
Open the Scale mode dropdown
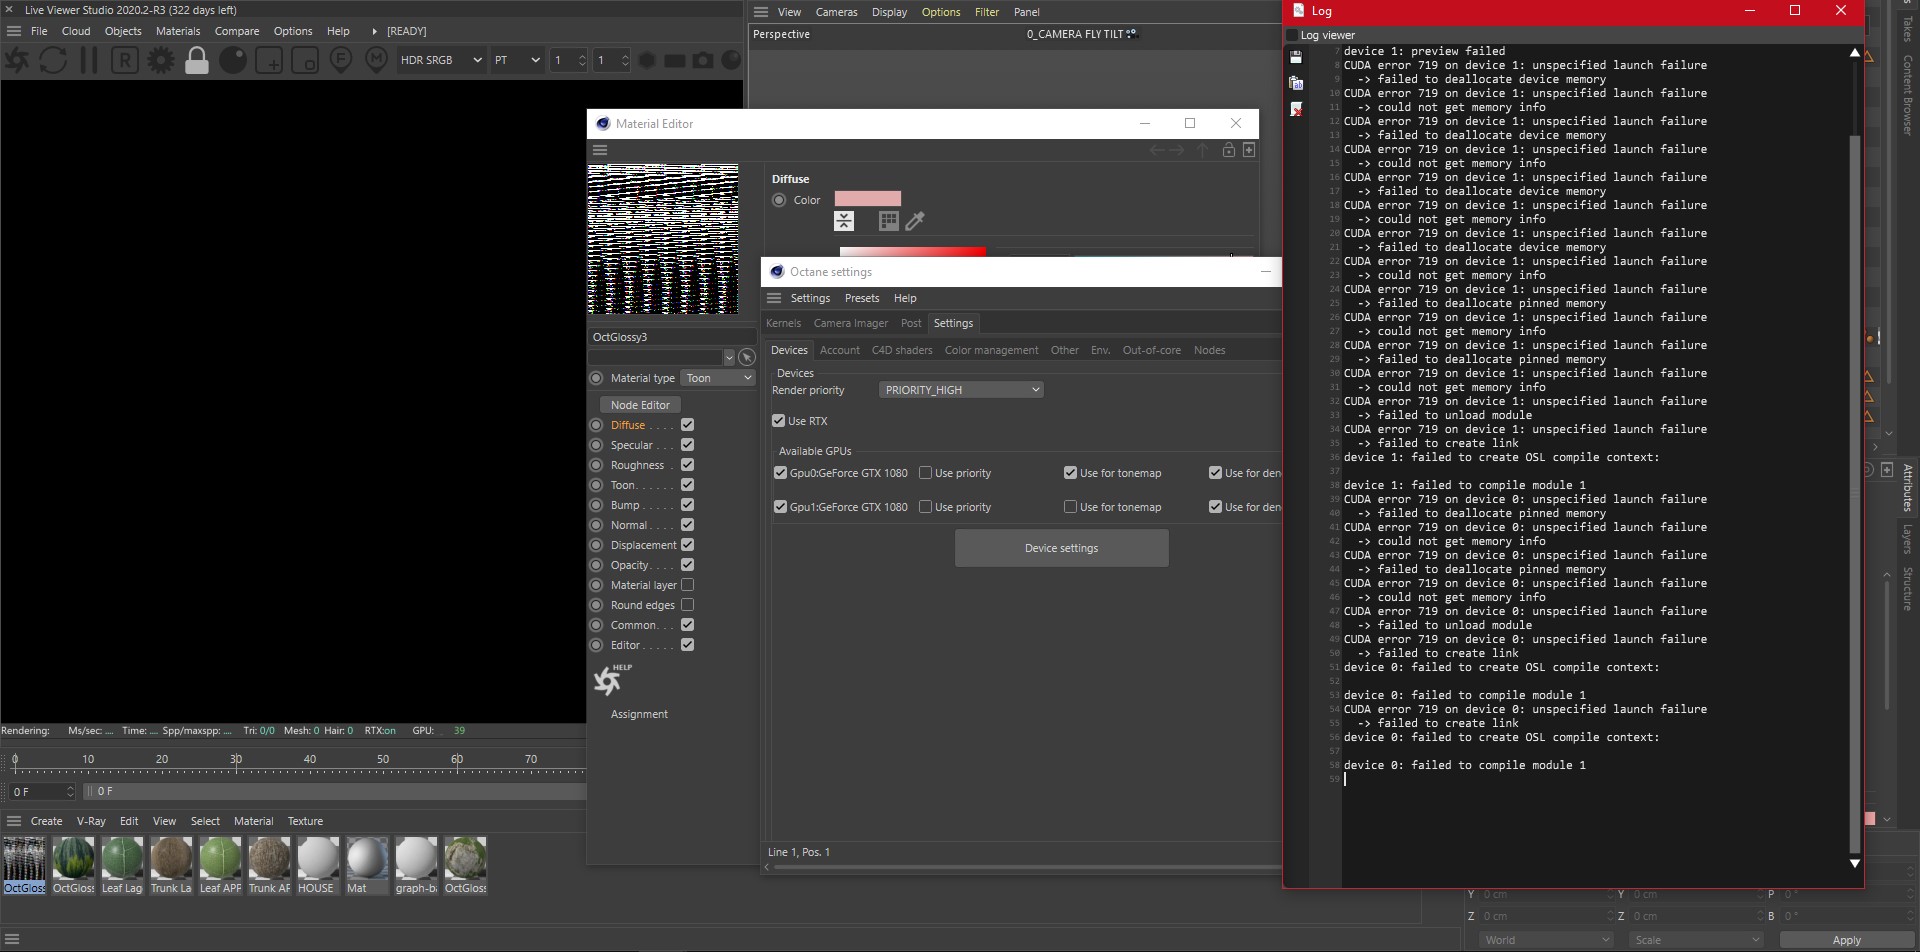(x=1696, y=940)
